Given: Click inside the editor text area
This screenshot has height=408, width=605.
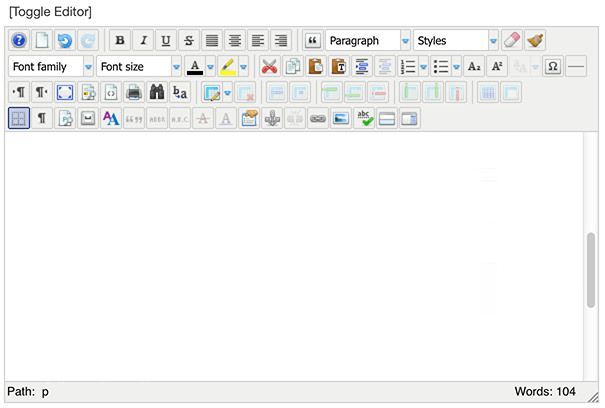Looking at the screenshot, I should tap(294, 256).
